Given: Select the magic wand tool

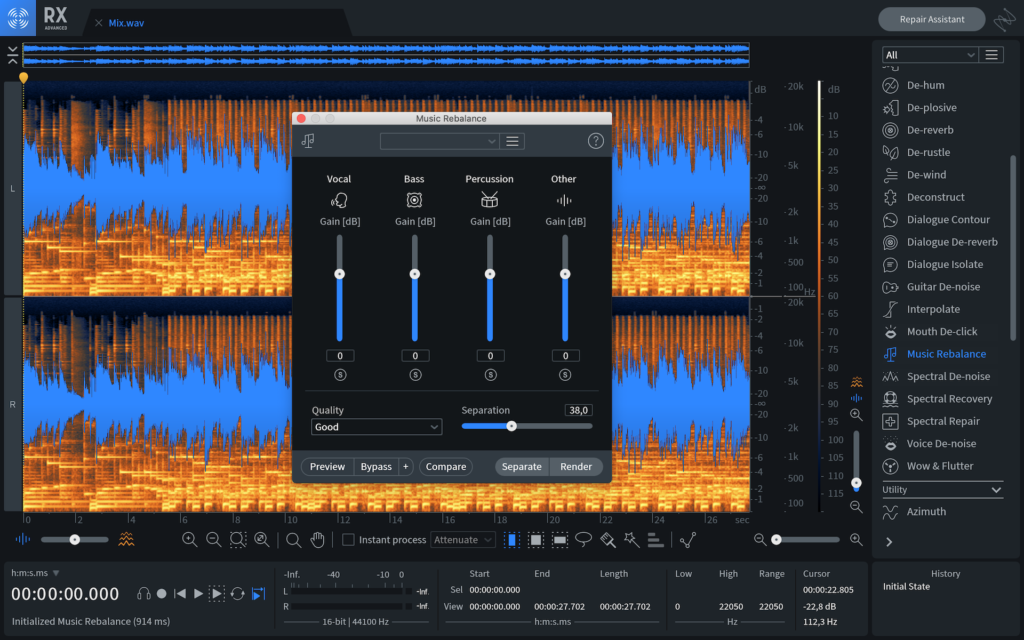Looking at the screenshot, I should pyautogui.click(x=631, y=540).
